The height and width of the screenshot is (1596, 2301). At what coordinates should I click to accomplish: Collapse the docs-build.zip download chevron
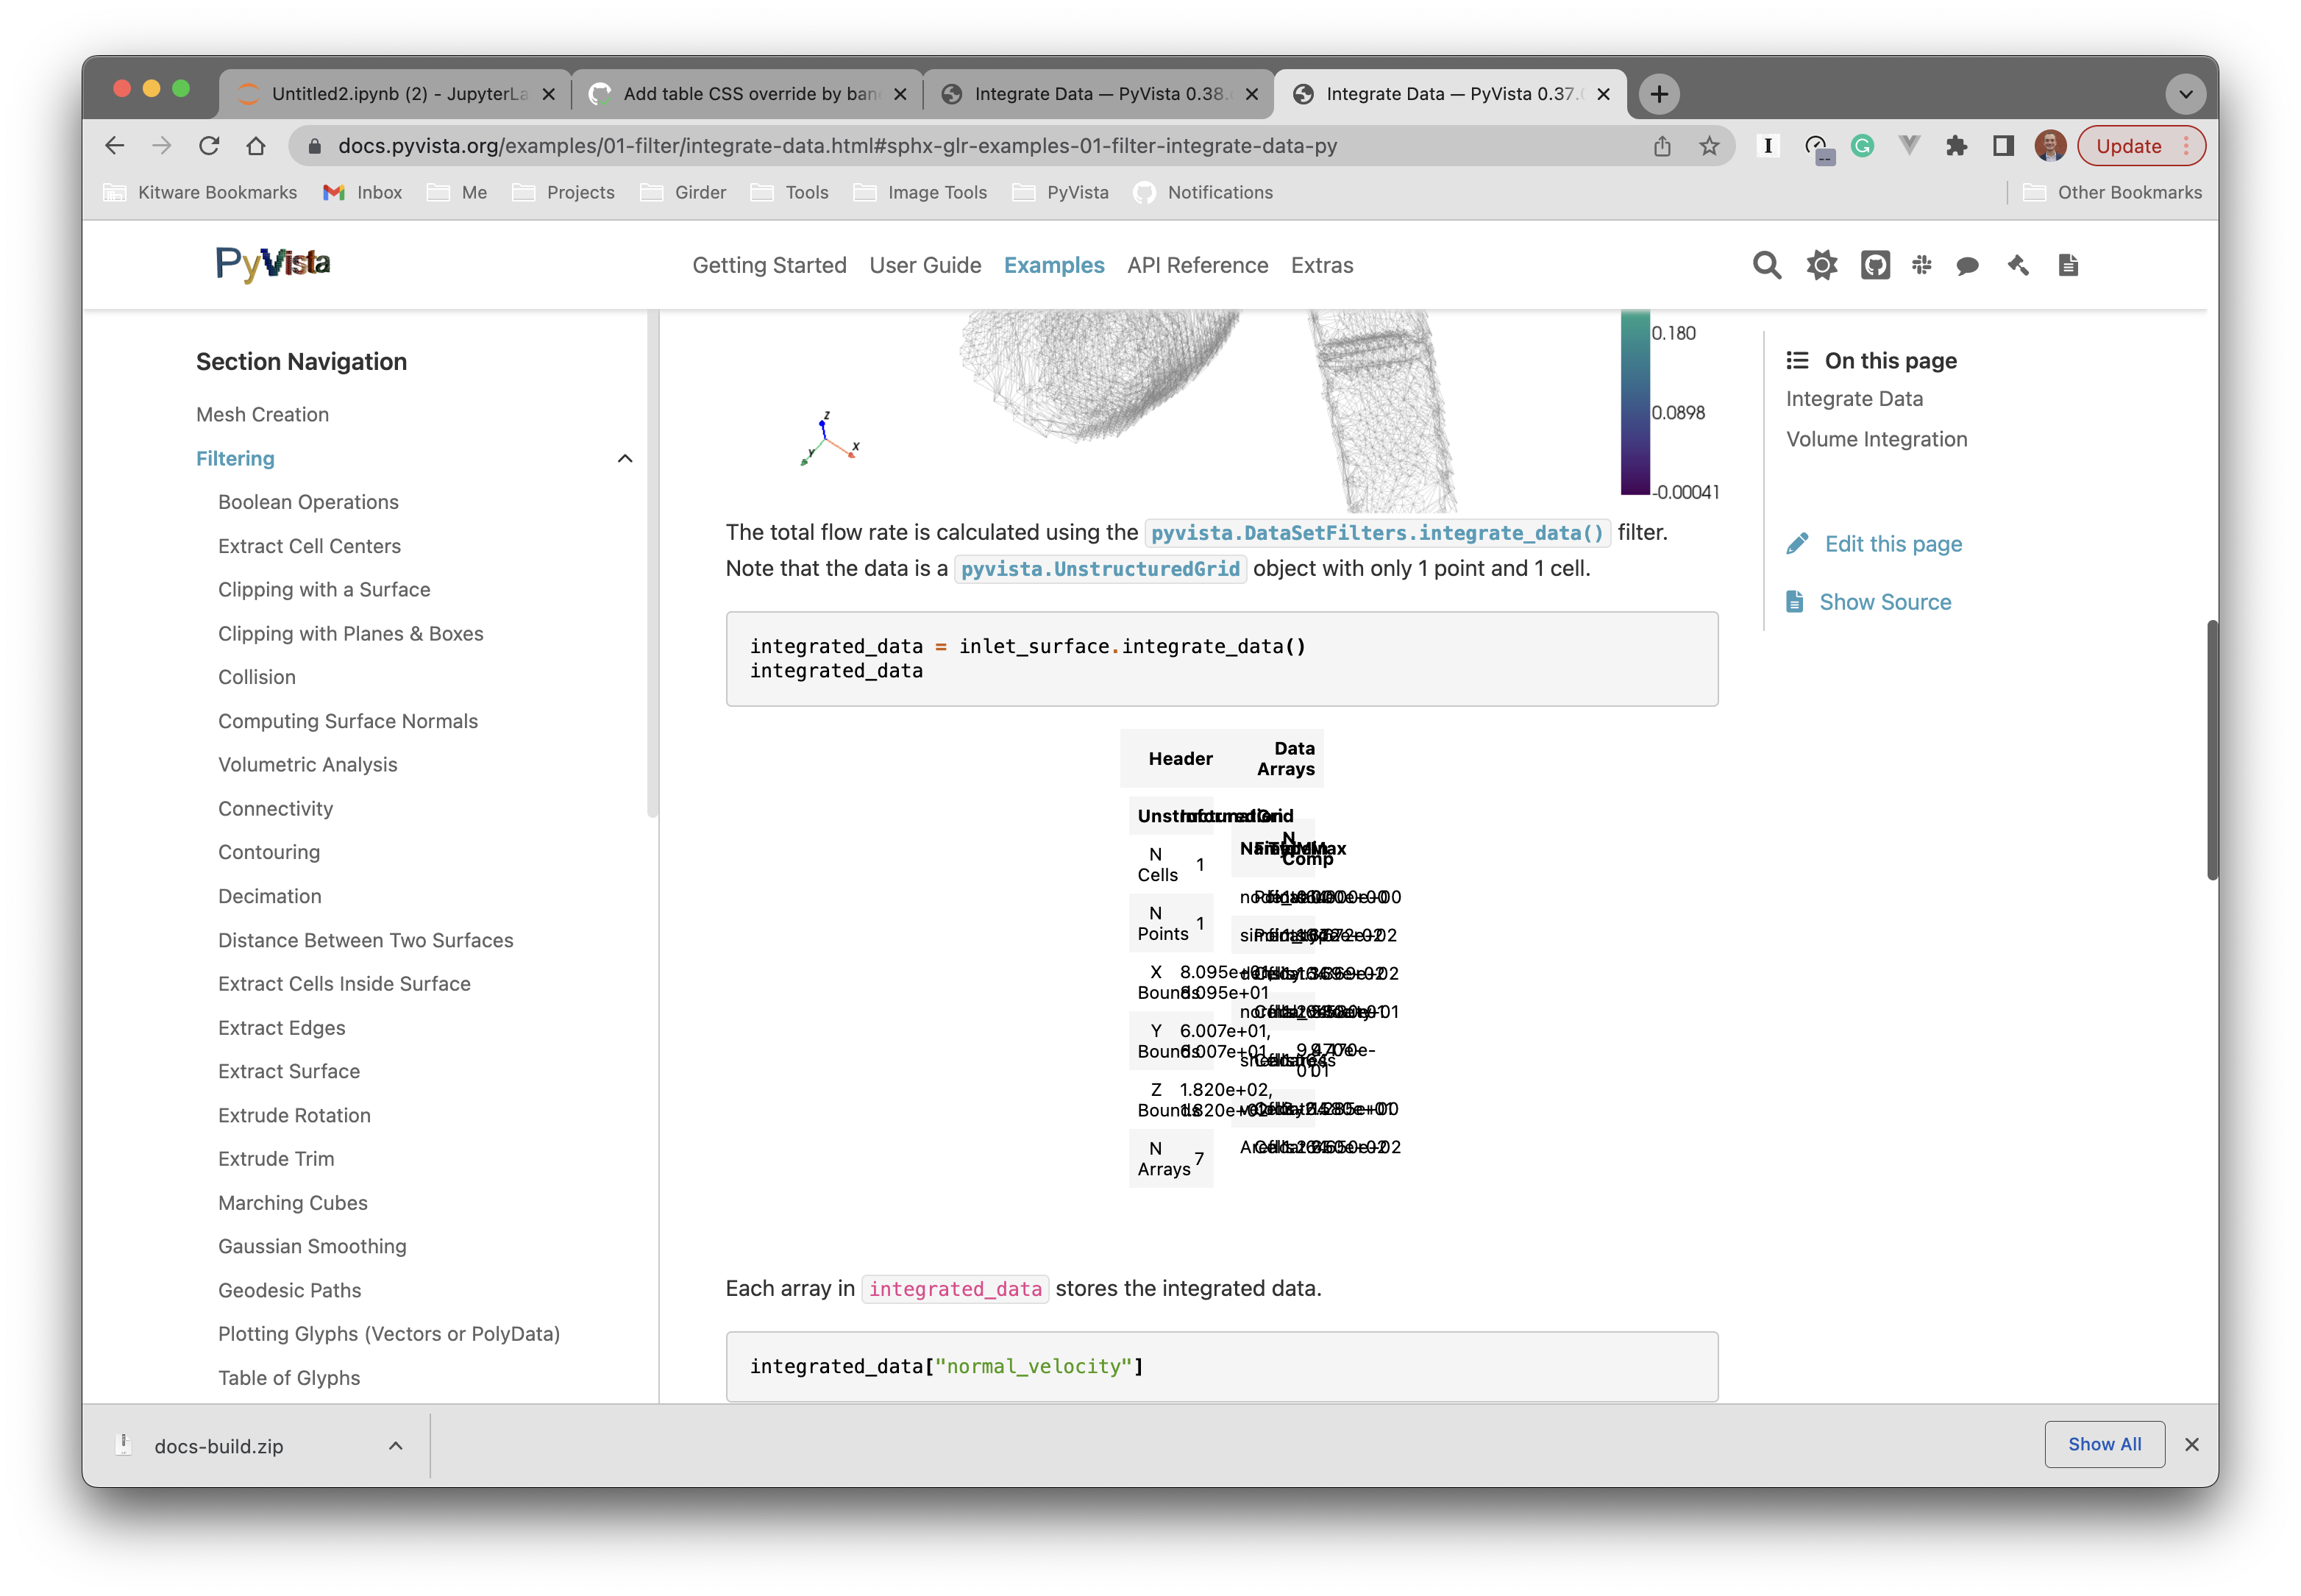click(395, 1445)
